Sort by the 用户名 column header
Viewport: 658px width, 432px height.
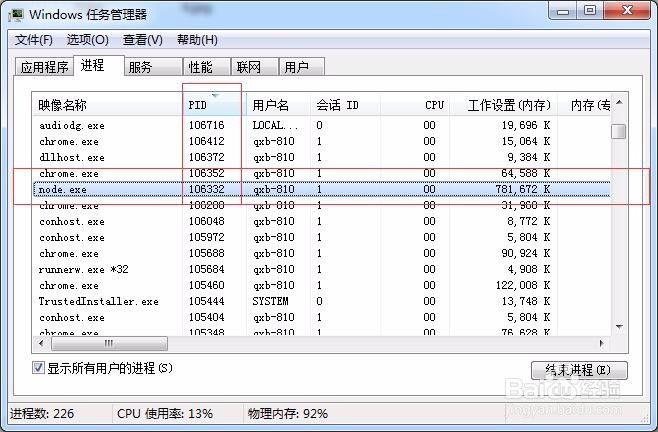tap(278, 105)
